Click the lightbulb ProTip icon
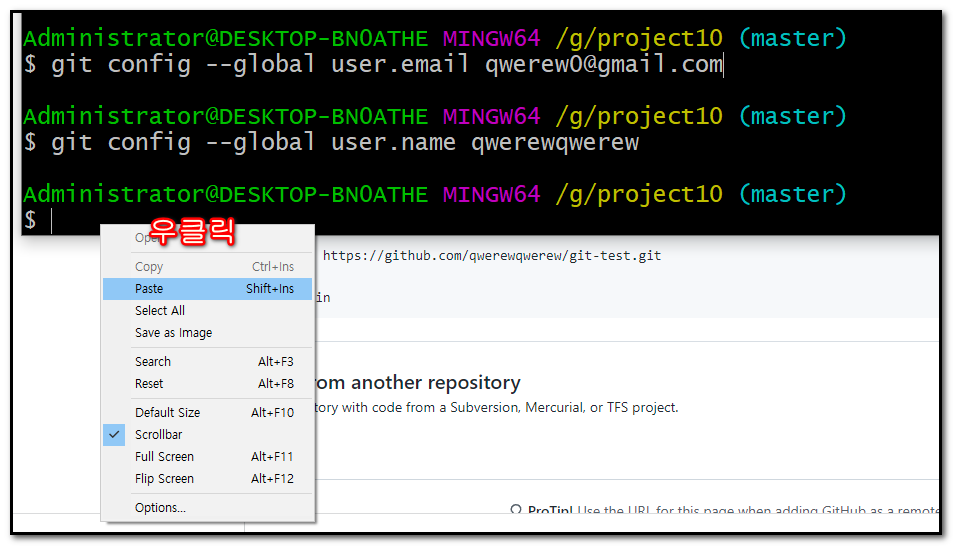The width and height of the screenshot is (953, 546). [x=516, y=510]
